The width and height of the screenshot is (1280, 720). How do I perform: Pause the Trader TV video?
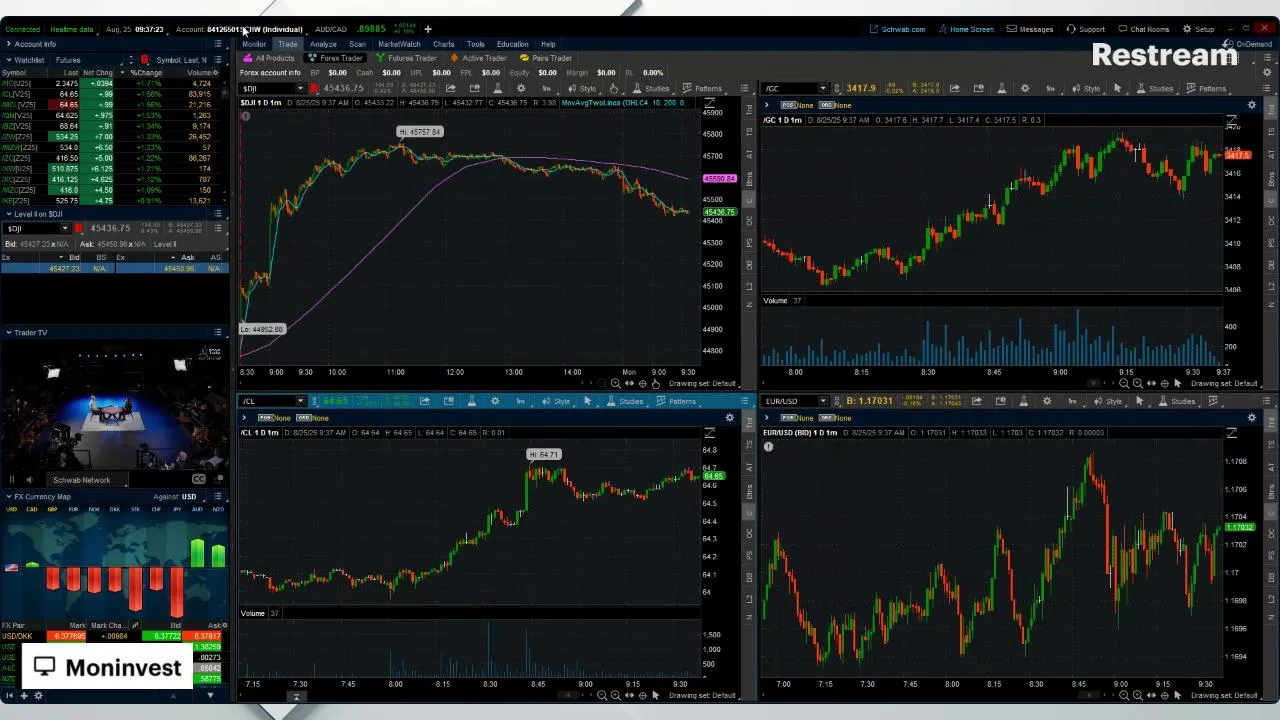12,480
